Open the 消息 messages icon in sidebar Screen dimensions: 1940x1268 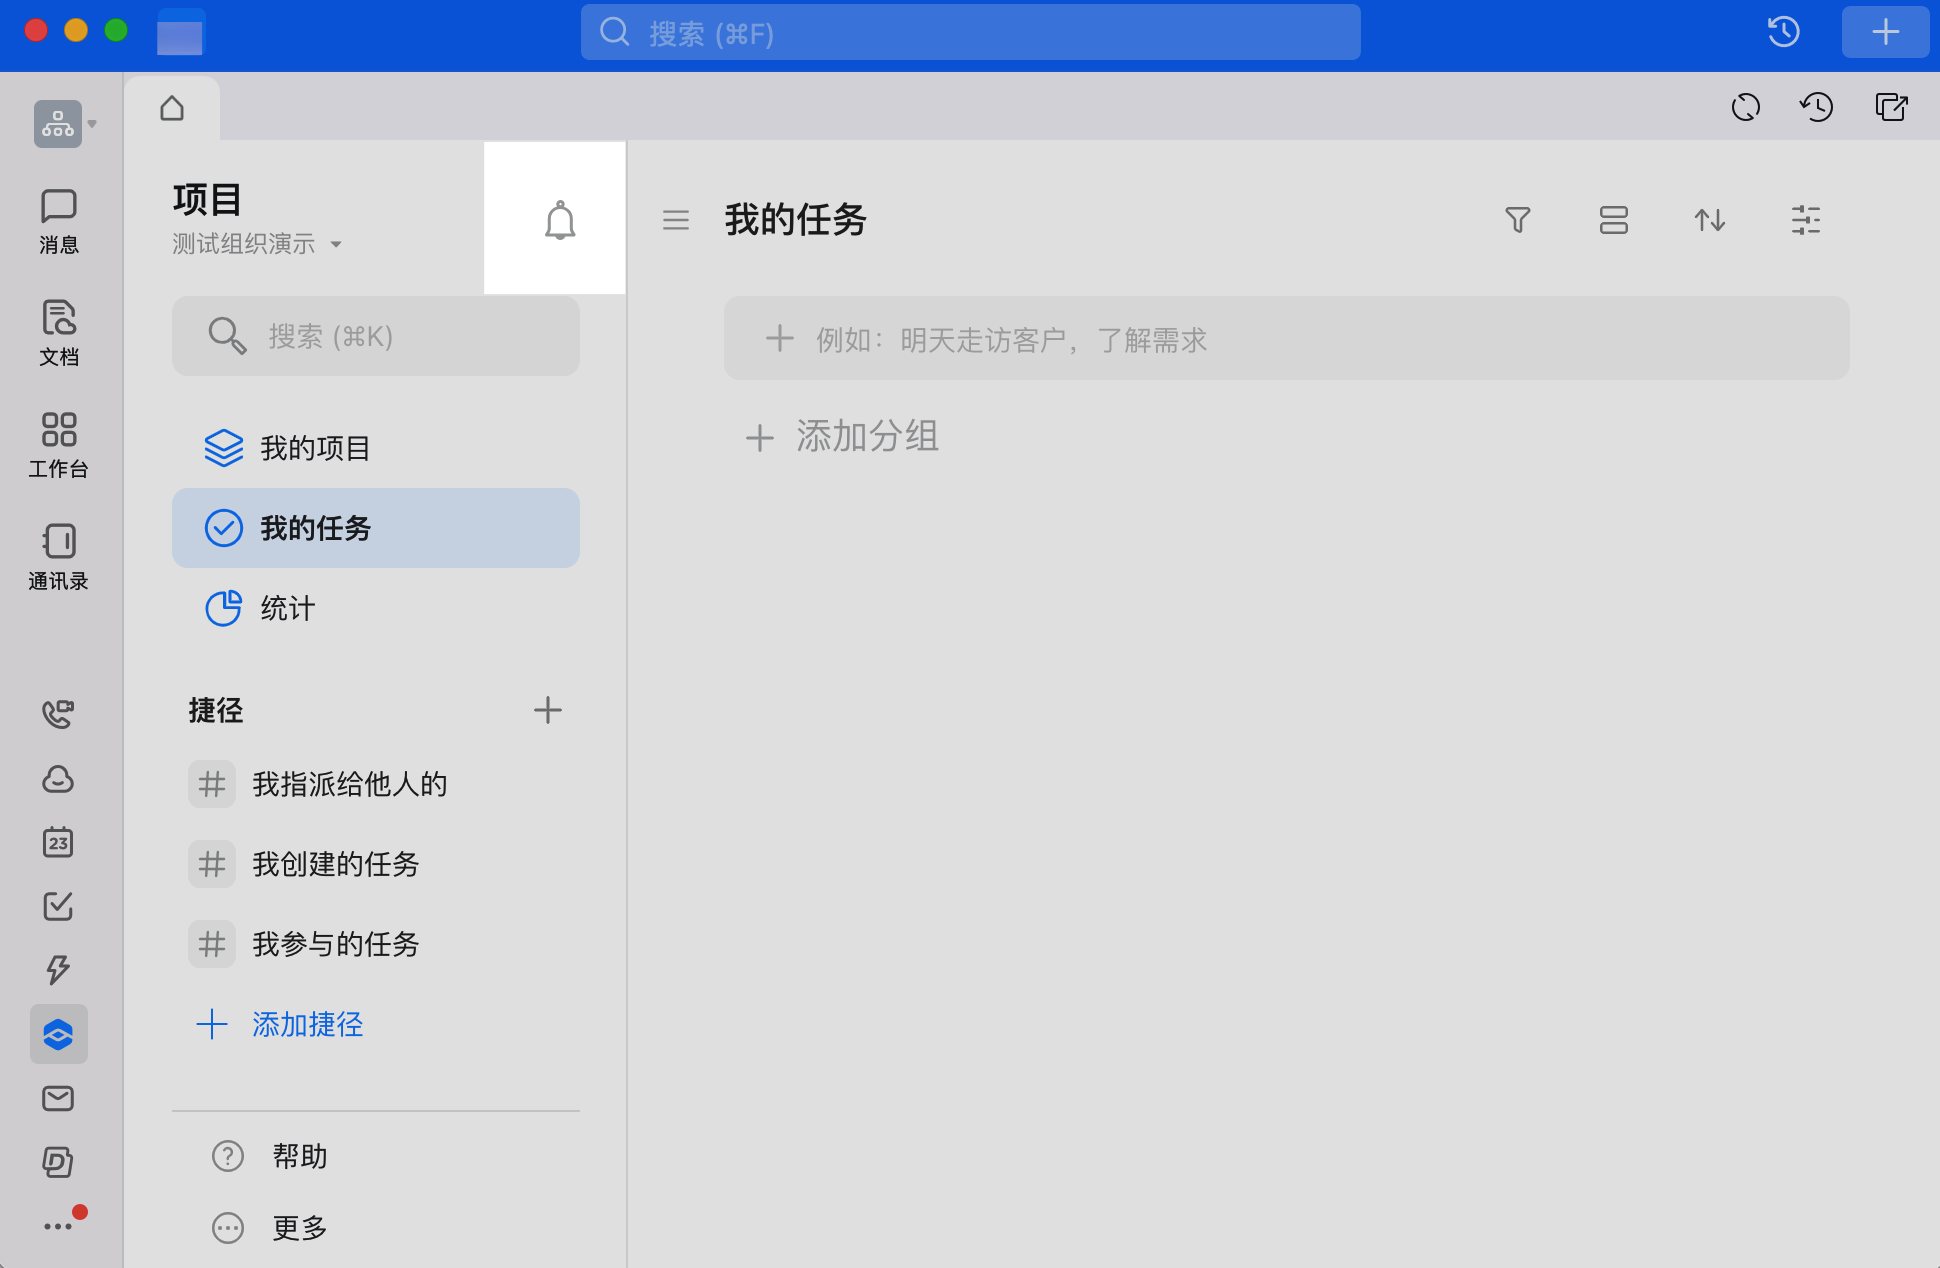(x=59, y=221)
